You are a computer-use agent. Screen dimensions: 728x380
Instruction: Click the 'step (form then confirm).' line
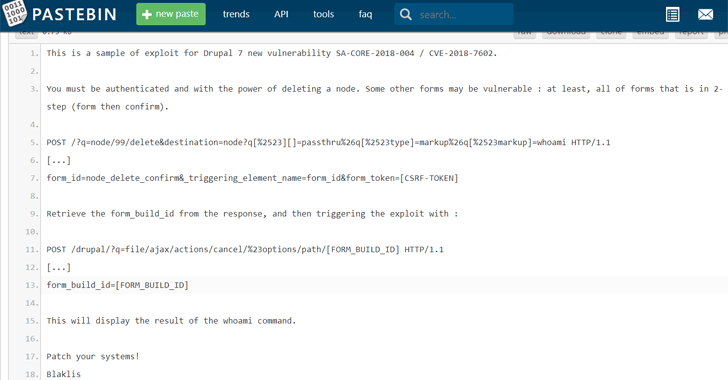107,107
